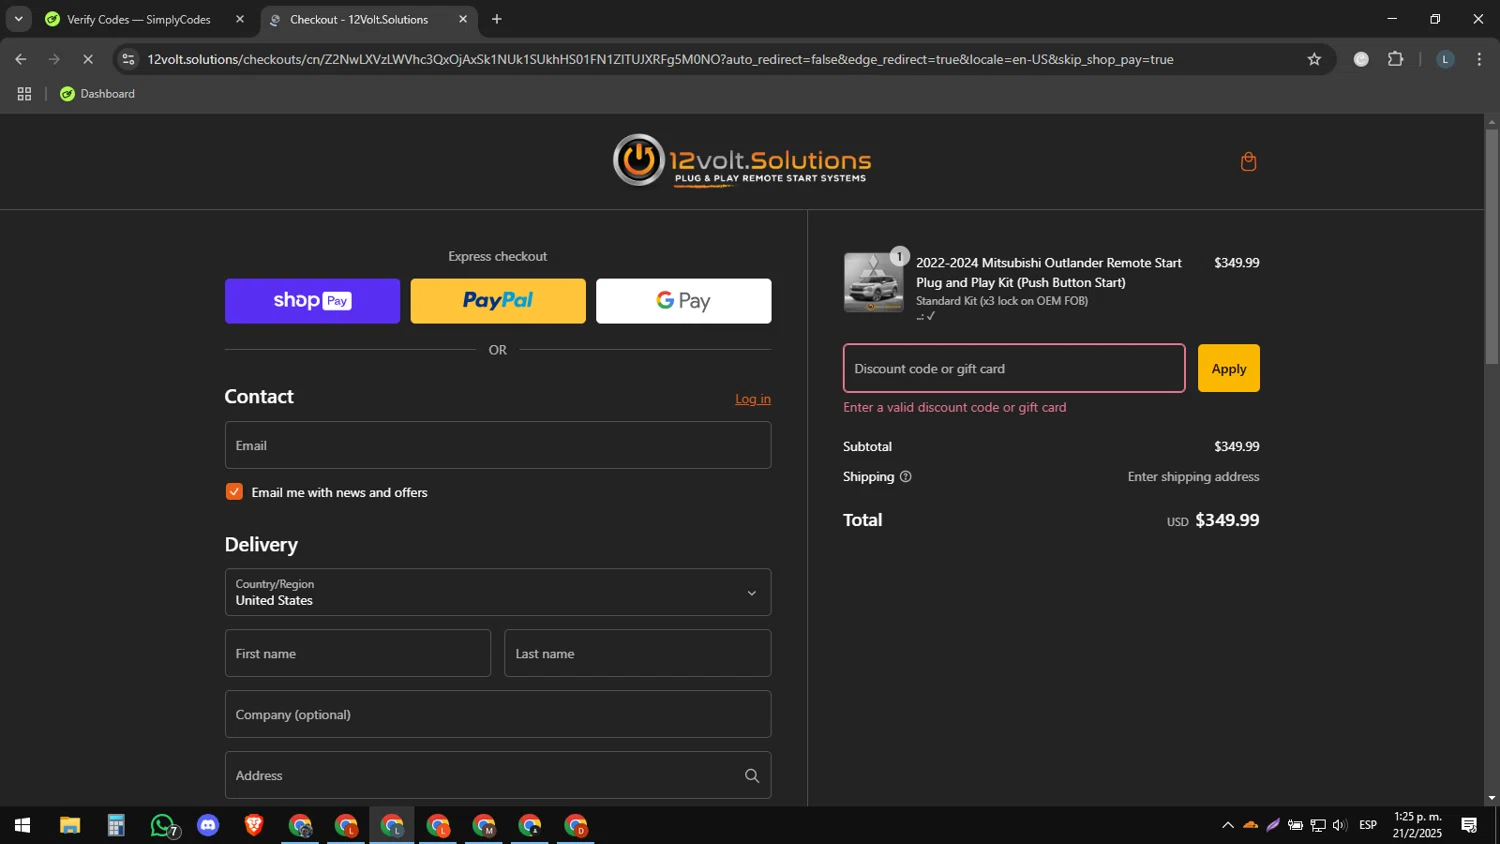
Task: Open the browser extensions puzzle icon
Action: pos(1396,59)
